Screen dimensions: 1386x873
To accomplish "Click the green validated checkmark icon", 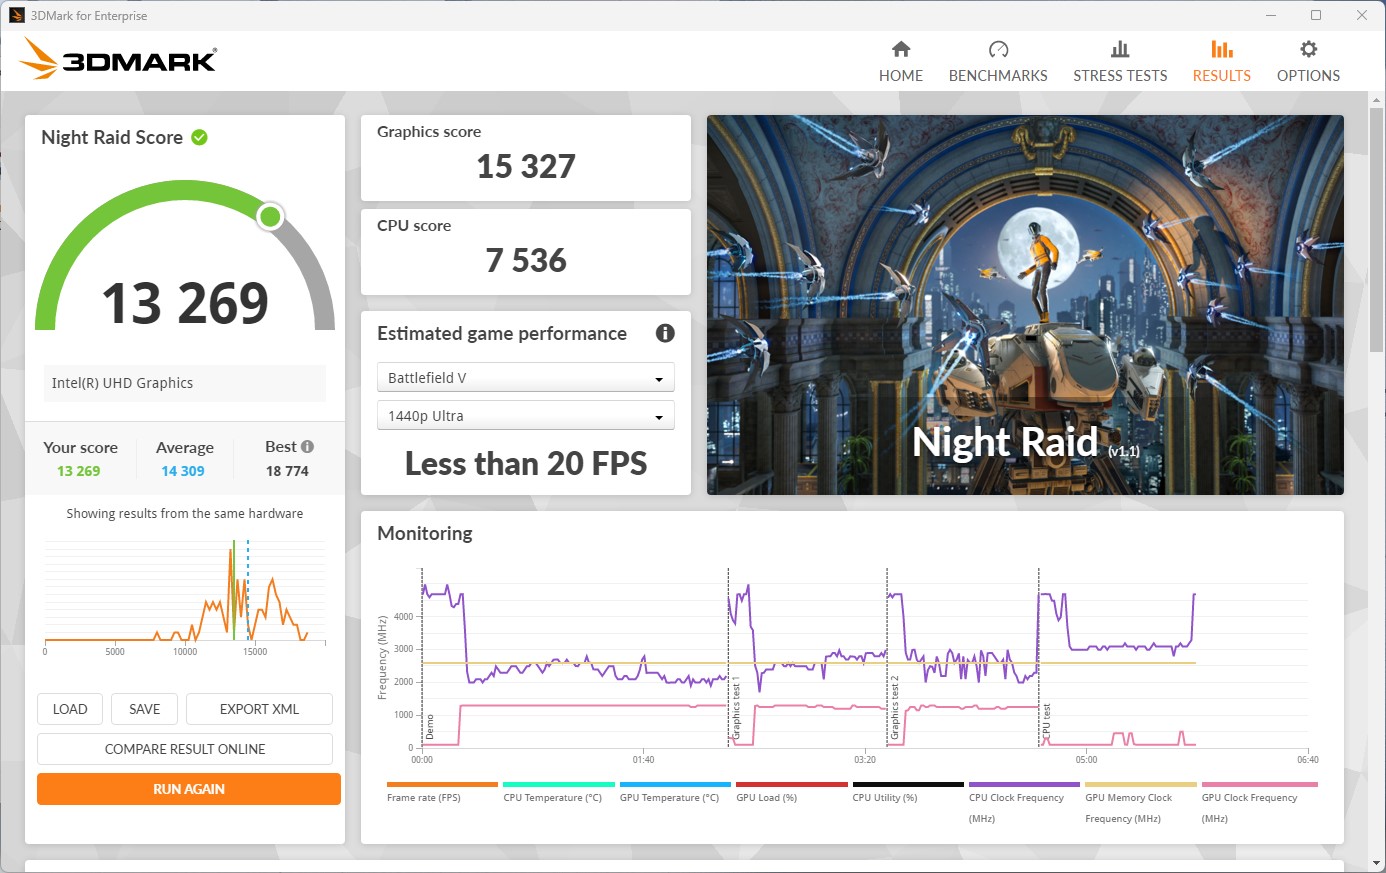I will click(199, 137).
